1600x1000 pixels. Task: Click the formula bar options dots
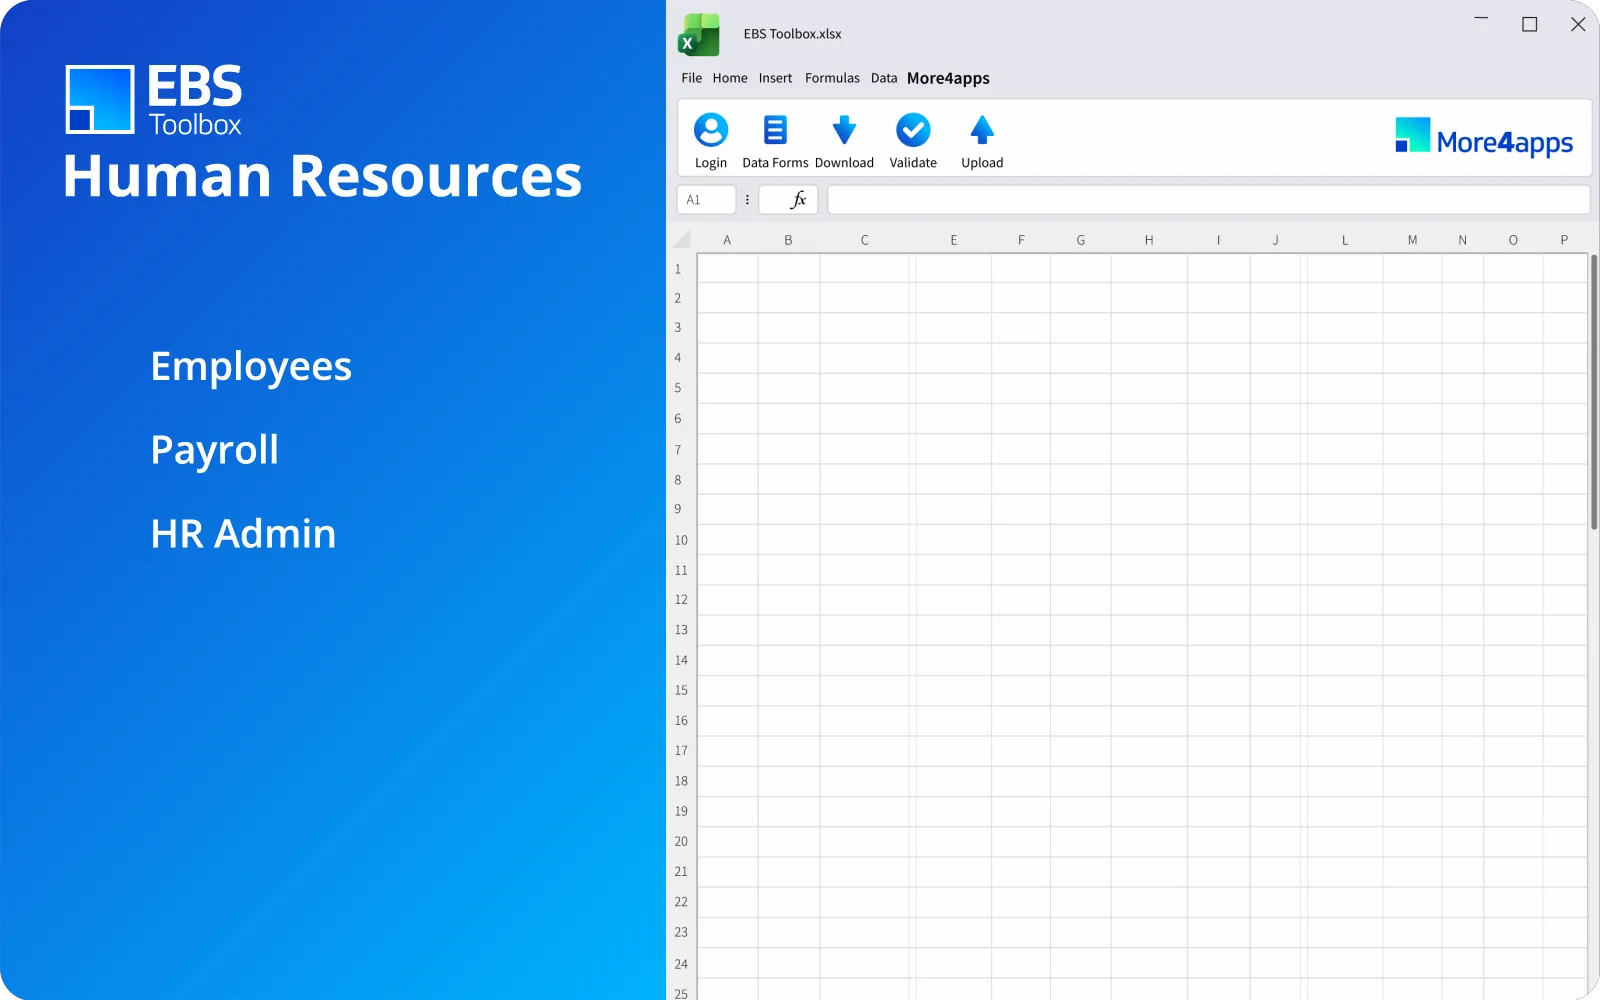point(747,200)
